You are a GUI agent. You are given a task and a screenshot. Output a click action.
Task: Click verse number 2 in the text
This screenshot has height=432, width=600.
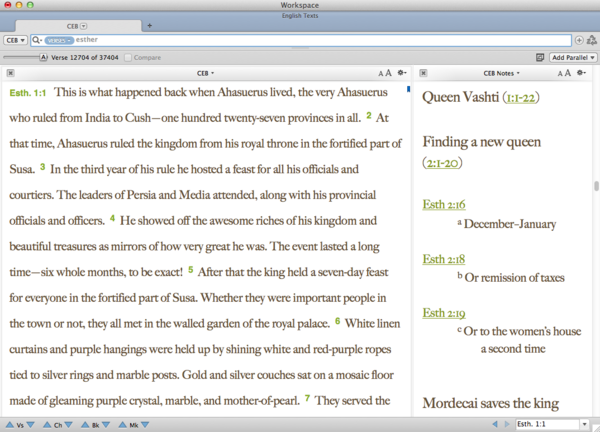[368, 115]
